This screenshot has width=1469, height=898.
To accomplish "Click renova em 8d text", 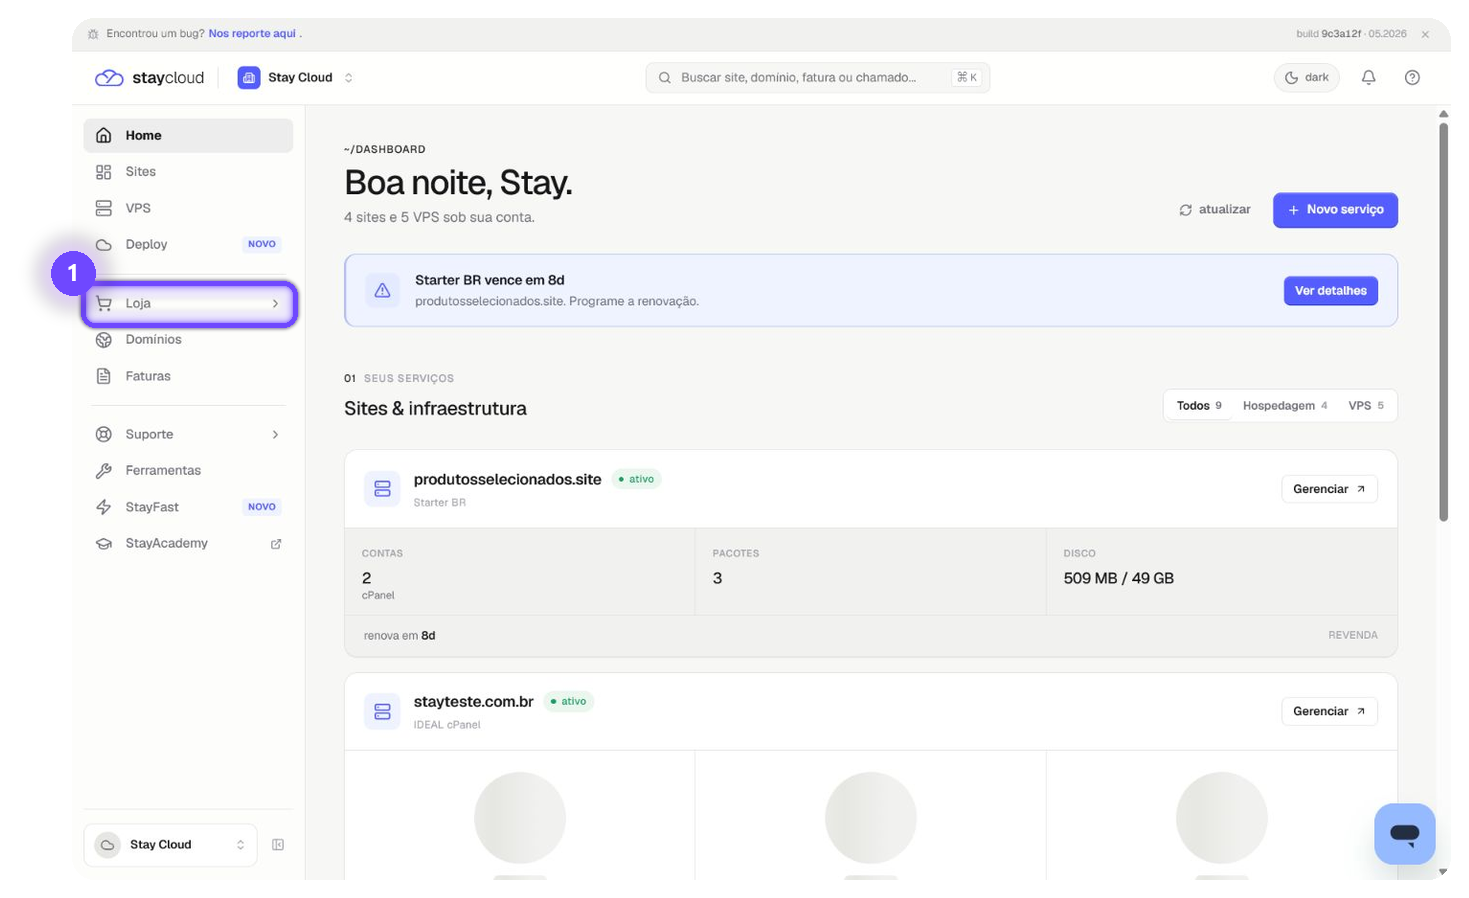I will pyautogui.click(x=399, y=636).
